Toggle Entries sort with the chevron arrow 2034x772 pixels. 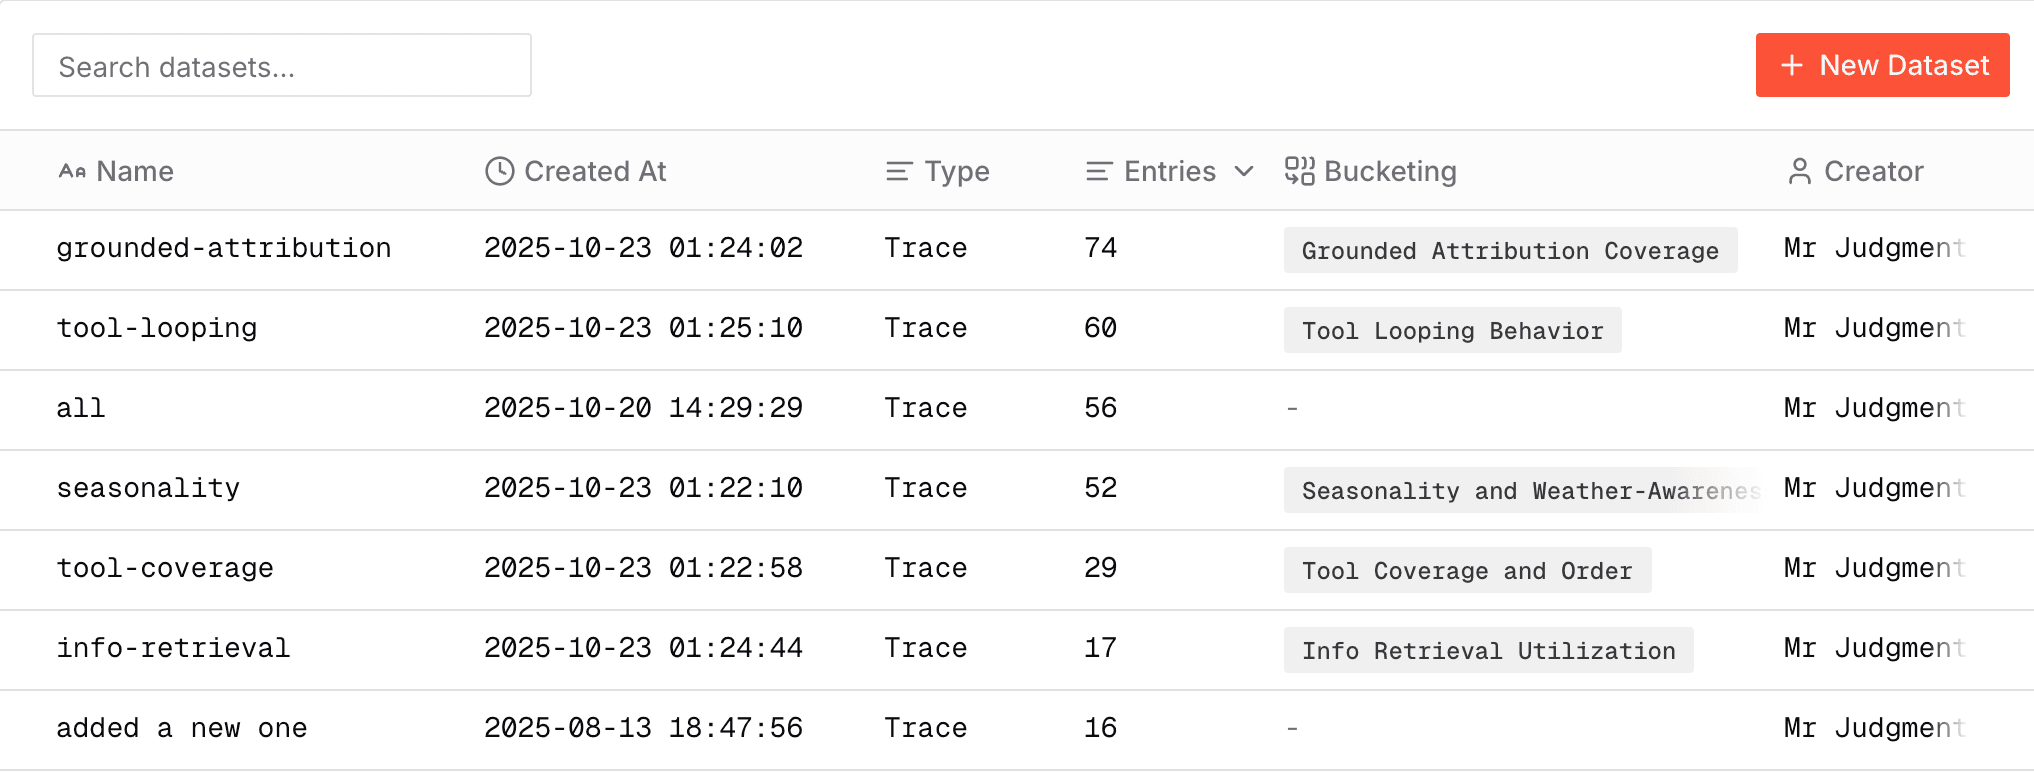(1244, 171)
